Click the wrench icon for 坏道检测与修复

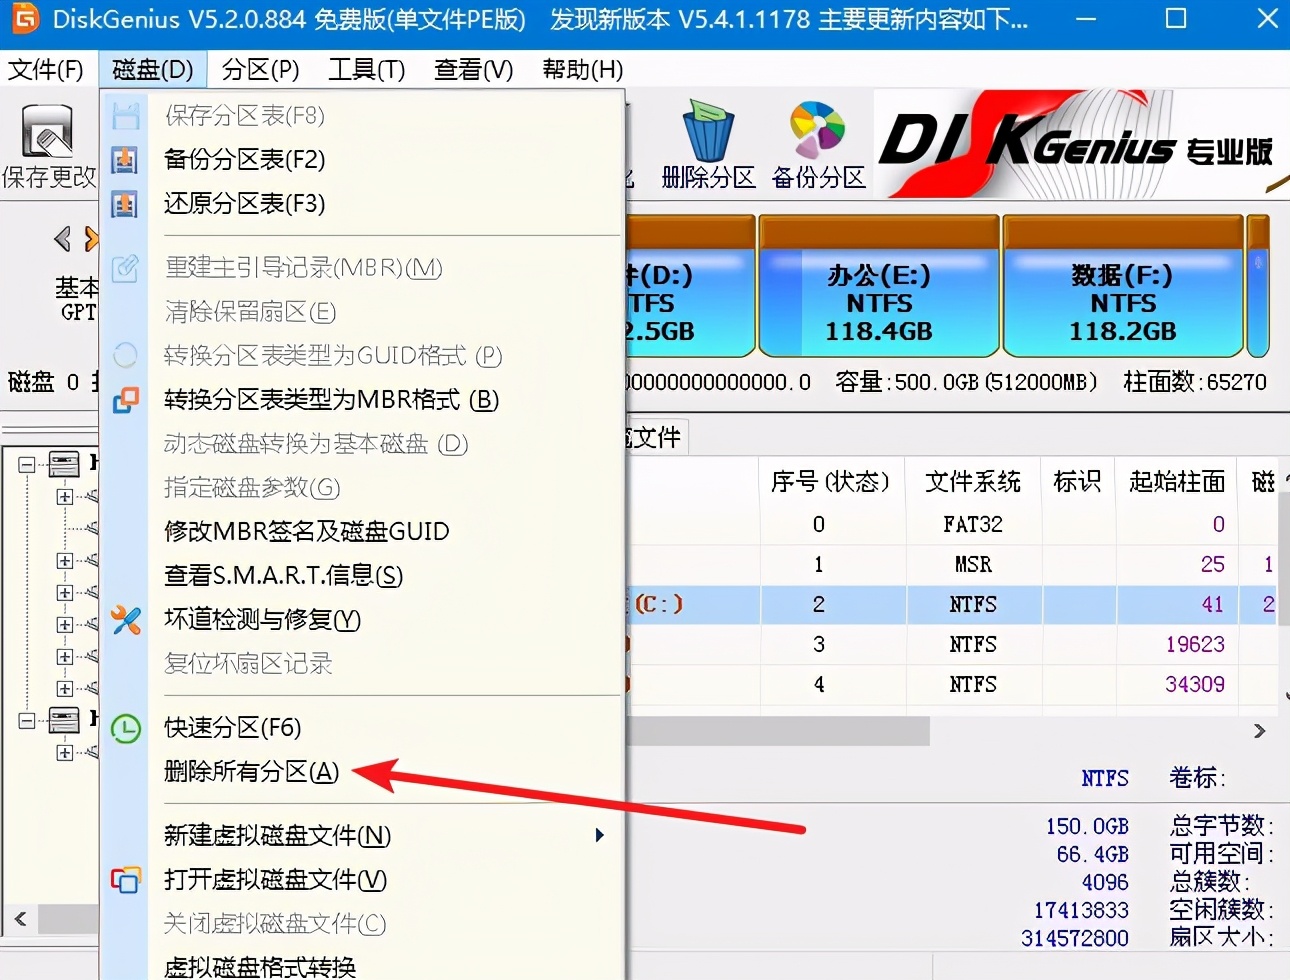pyautogui.click(x=126, y=620)
